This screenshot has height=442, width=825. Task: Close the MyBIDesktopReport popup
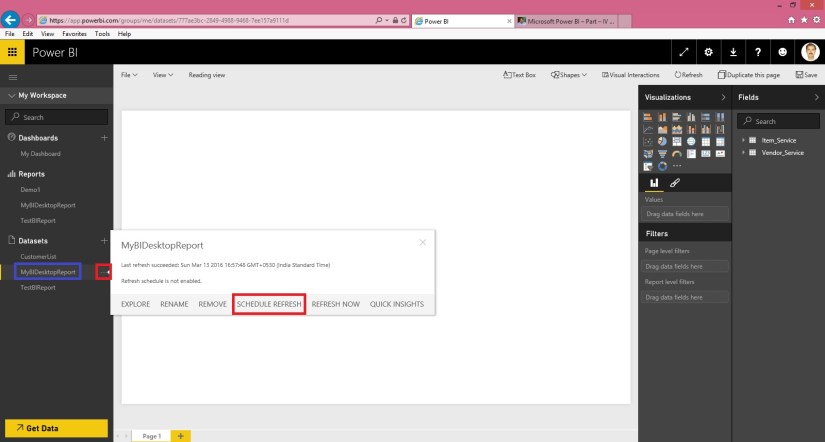click(x=422, y=243)
